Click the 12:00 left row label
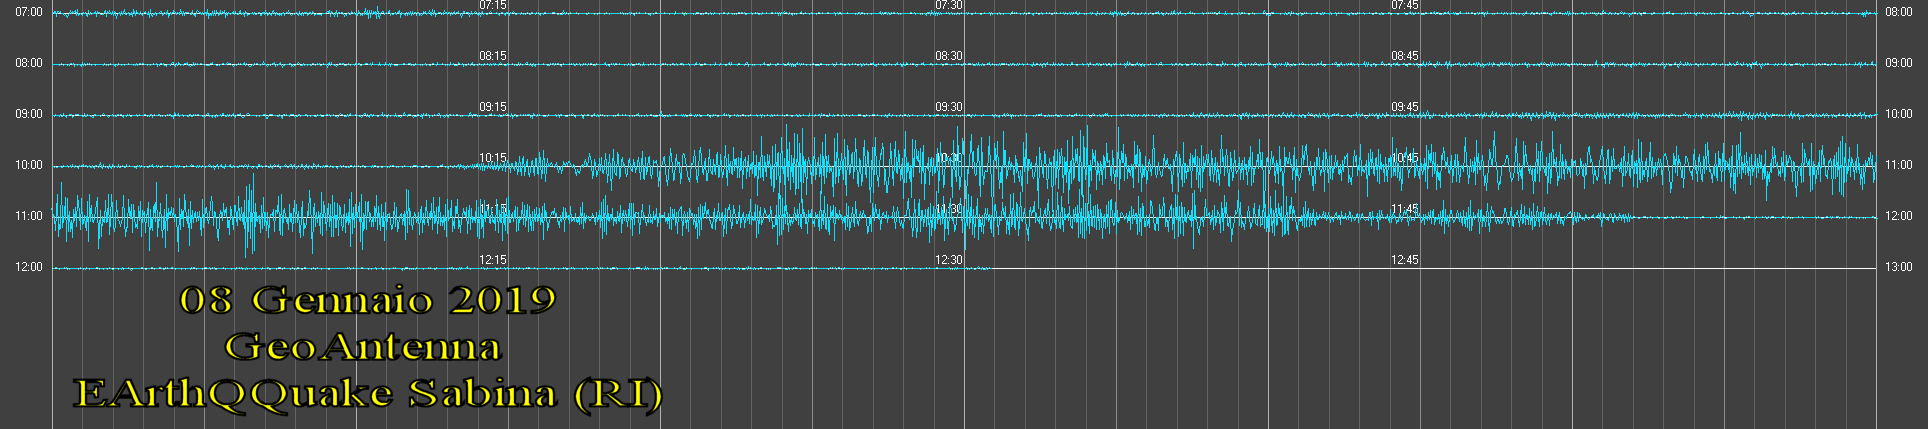The image size is (1928, 429). tap(29, 267)
